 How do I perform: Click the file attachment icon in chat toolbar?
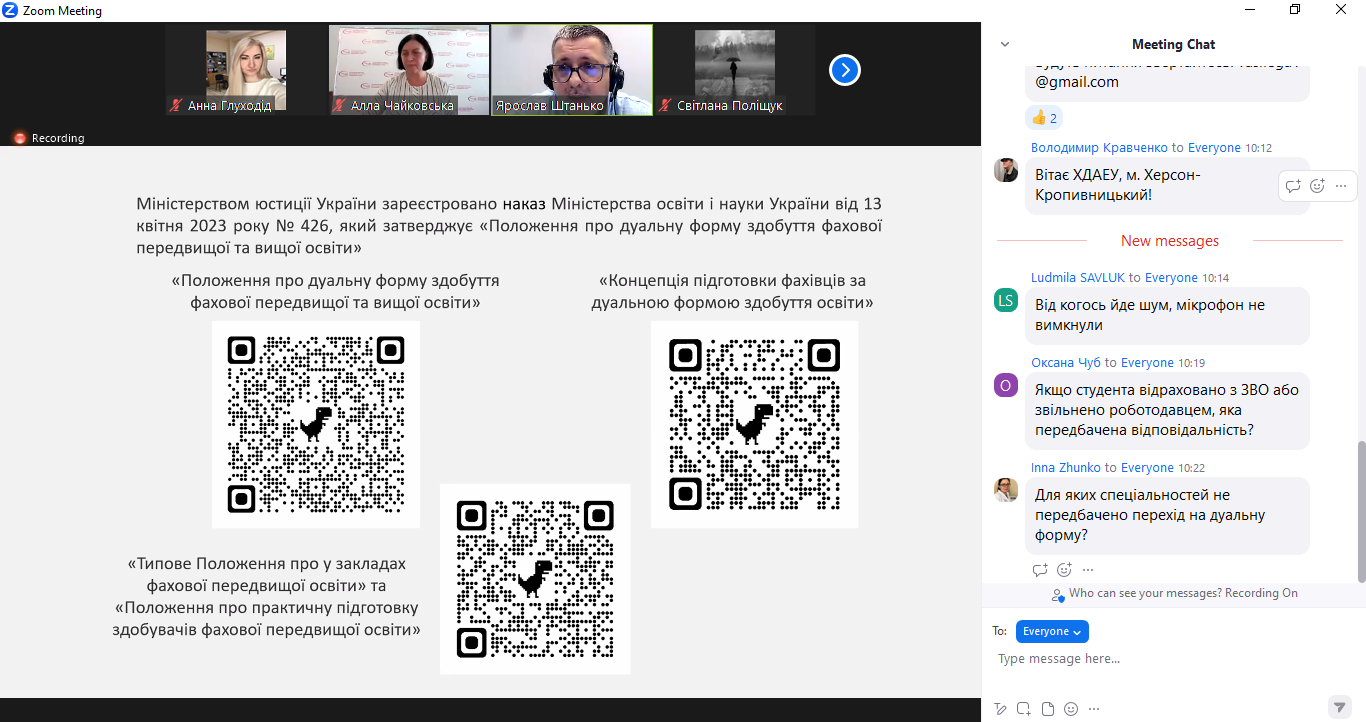click(1048, 709)
